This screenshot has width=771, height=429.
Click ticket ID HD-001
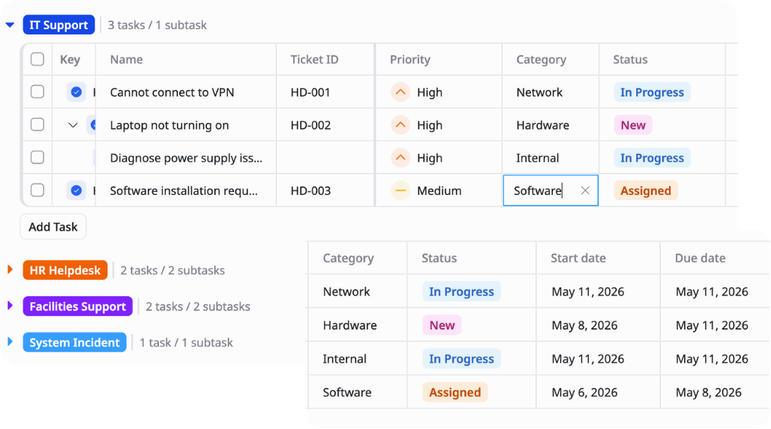click(x=310, y=92)
